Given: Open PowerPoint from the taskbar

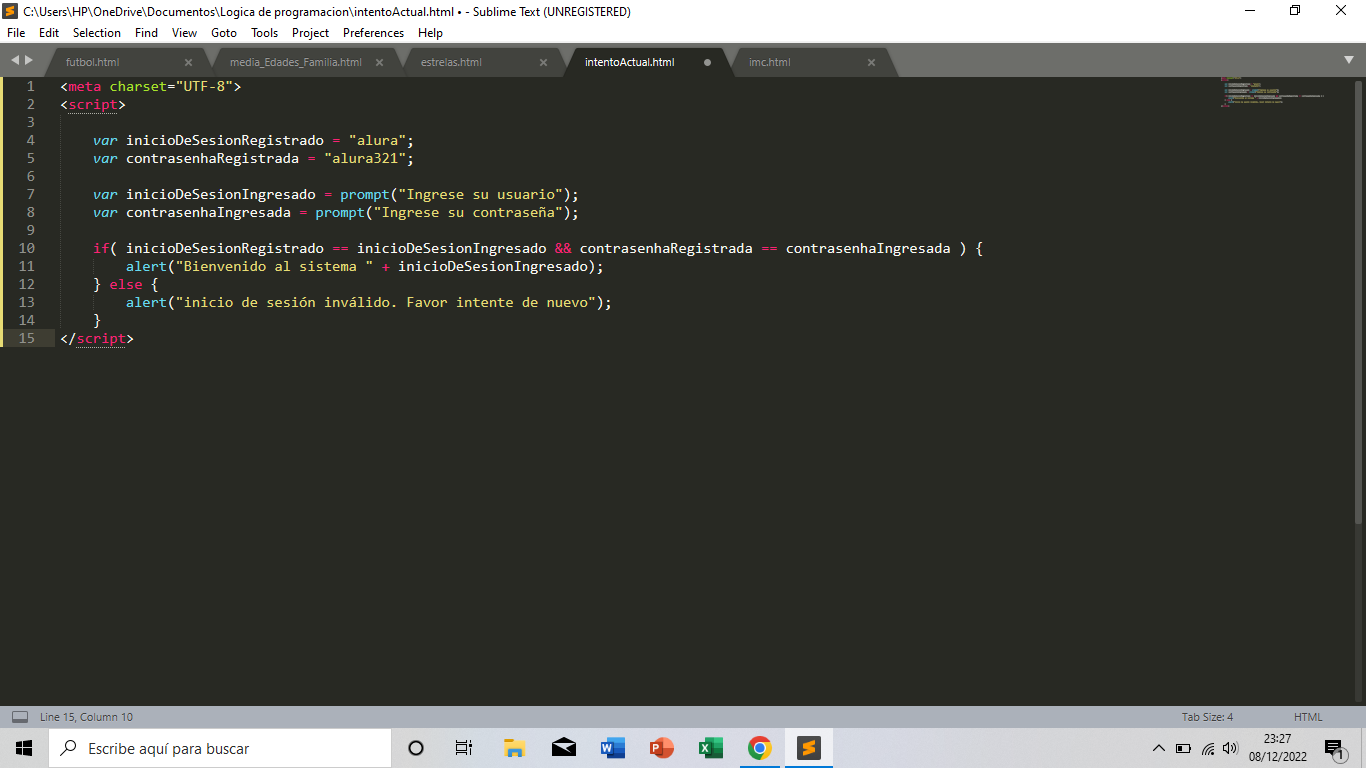Looking at the screenshot, I should tap(662, 748).
